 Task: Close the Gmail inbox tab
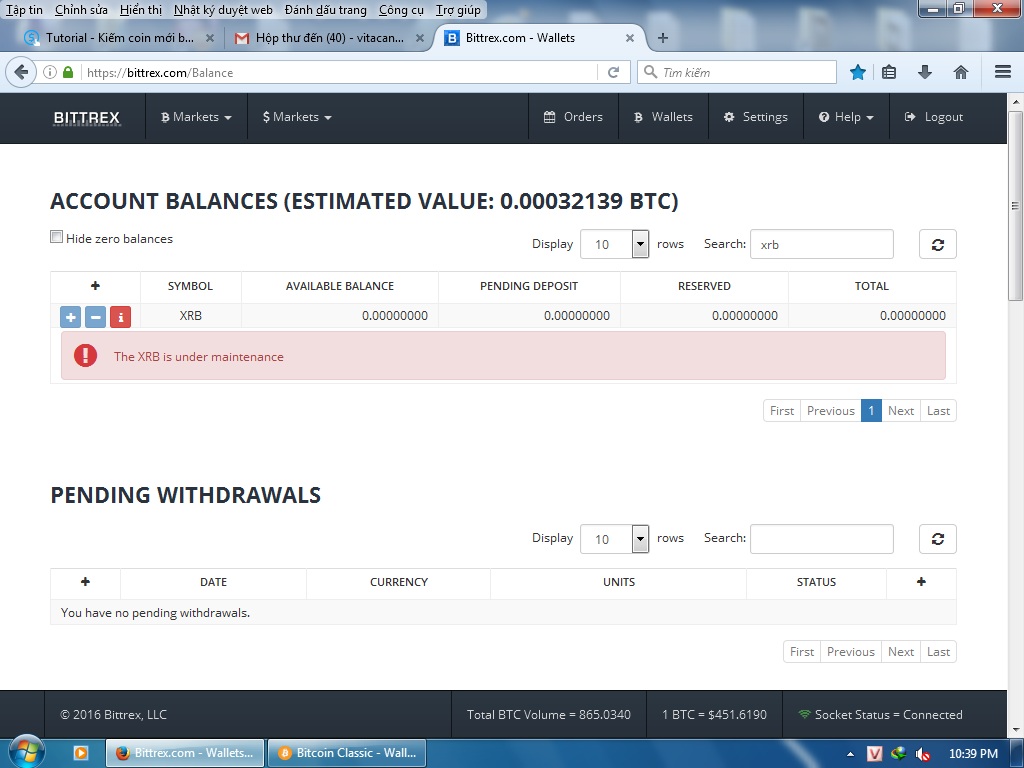click(420, 38)
